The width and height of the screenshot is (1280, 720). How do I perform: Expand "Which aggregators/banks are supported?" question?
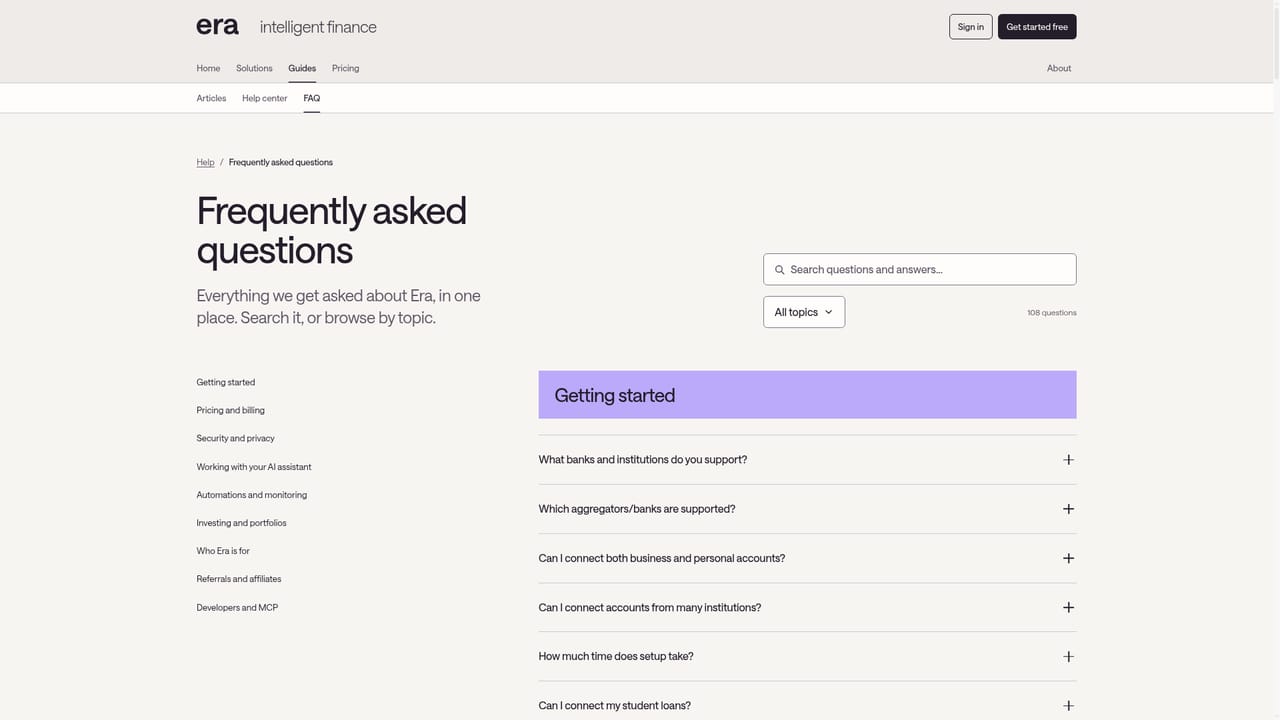807,509
